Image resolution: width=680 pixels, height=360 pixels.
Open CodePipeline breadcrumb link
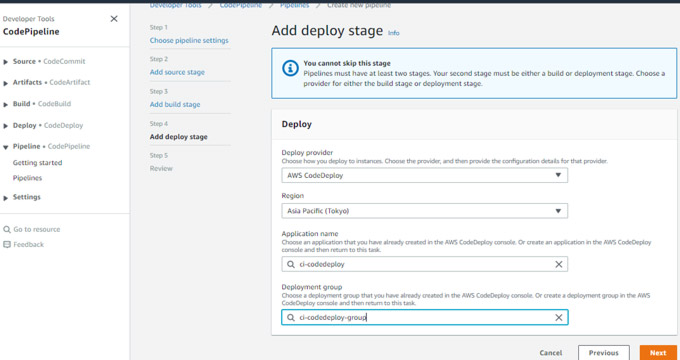point(241,5)
